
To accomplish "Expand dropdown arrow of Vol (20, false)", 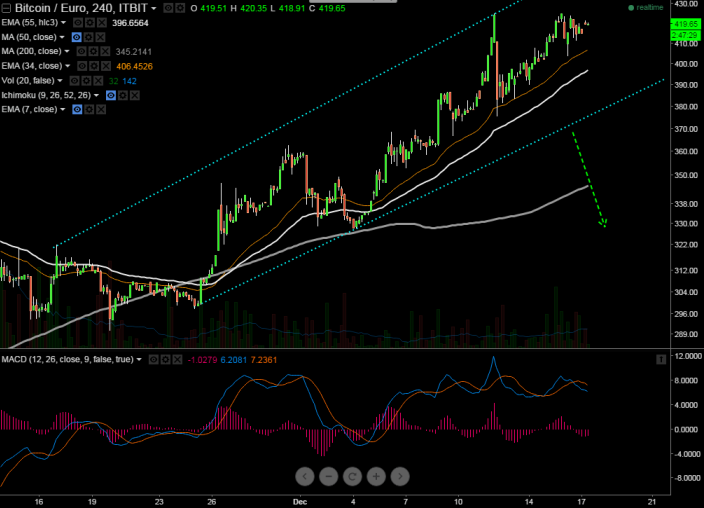I will point(60,81).
